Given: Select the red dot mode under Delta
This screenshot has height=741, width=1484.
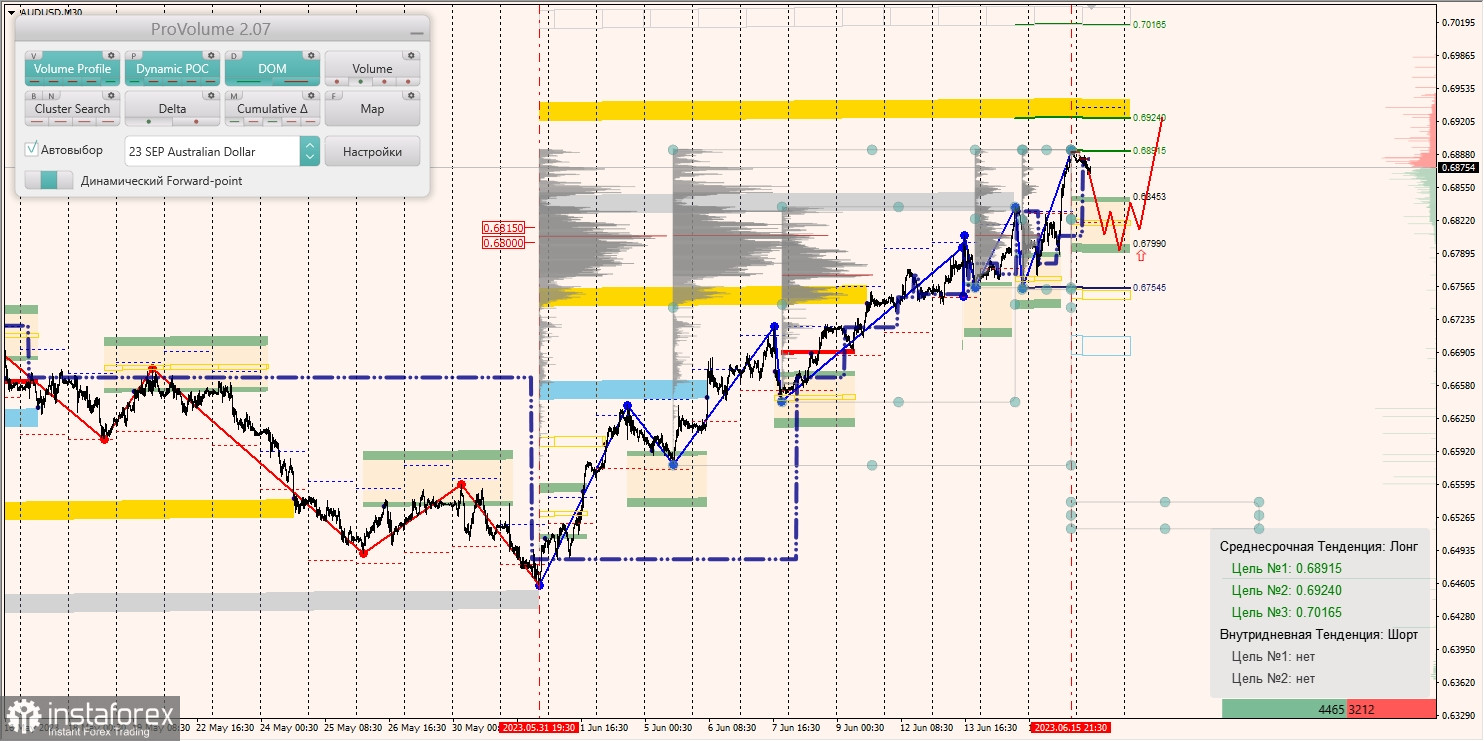Looking at the screenshot, I should click(196, 121).
